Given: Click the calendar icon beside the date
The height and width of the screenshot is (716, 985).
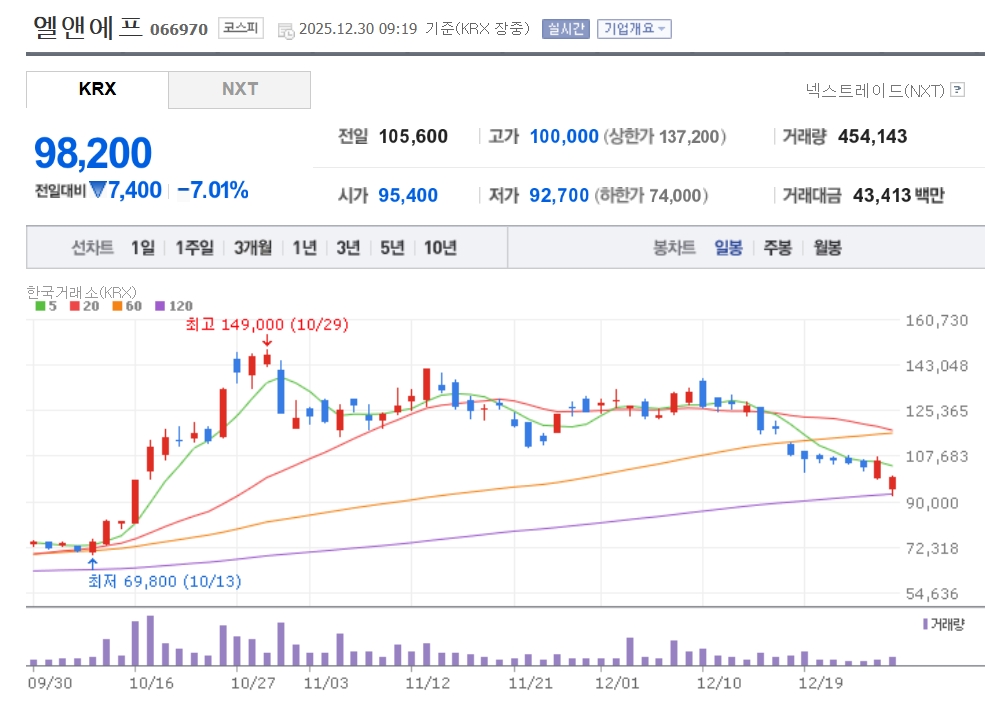Looking at the screenshot, I should pyautogui.click(x=286, y=29).
